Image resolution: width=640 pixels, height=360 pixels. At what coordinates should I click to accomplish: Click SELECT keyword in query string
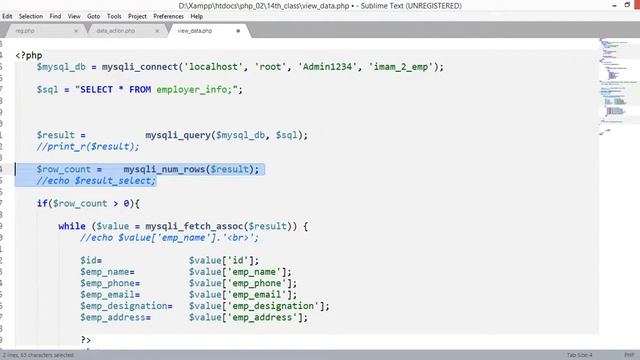[x=96, y=90]
